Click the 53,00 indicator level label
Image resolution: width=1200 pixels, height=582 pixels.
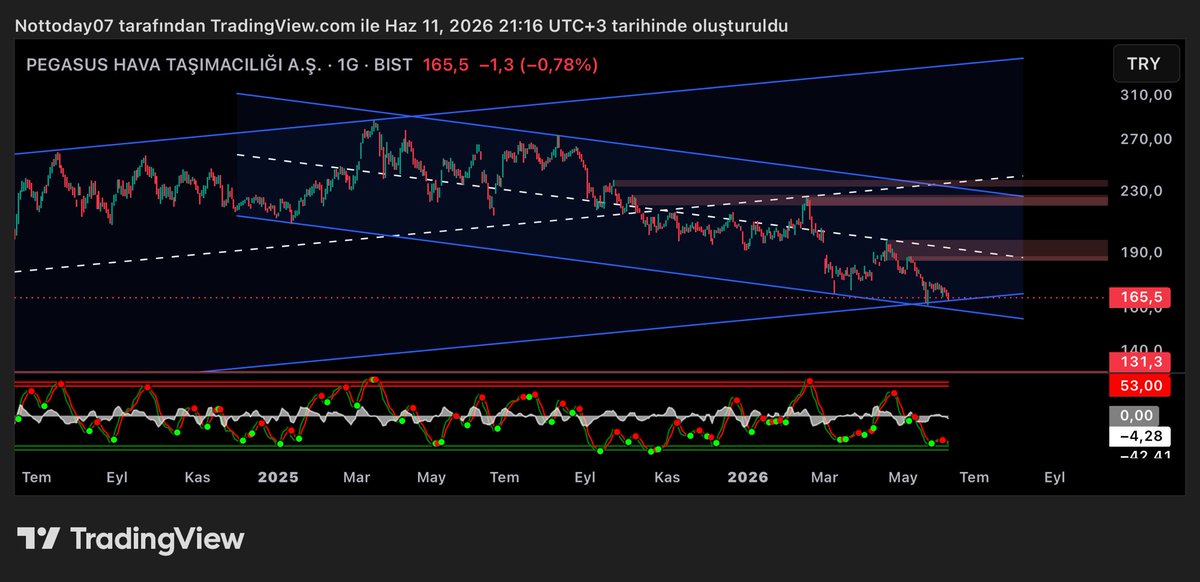(x=1140, y=384)
